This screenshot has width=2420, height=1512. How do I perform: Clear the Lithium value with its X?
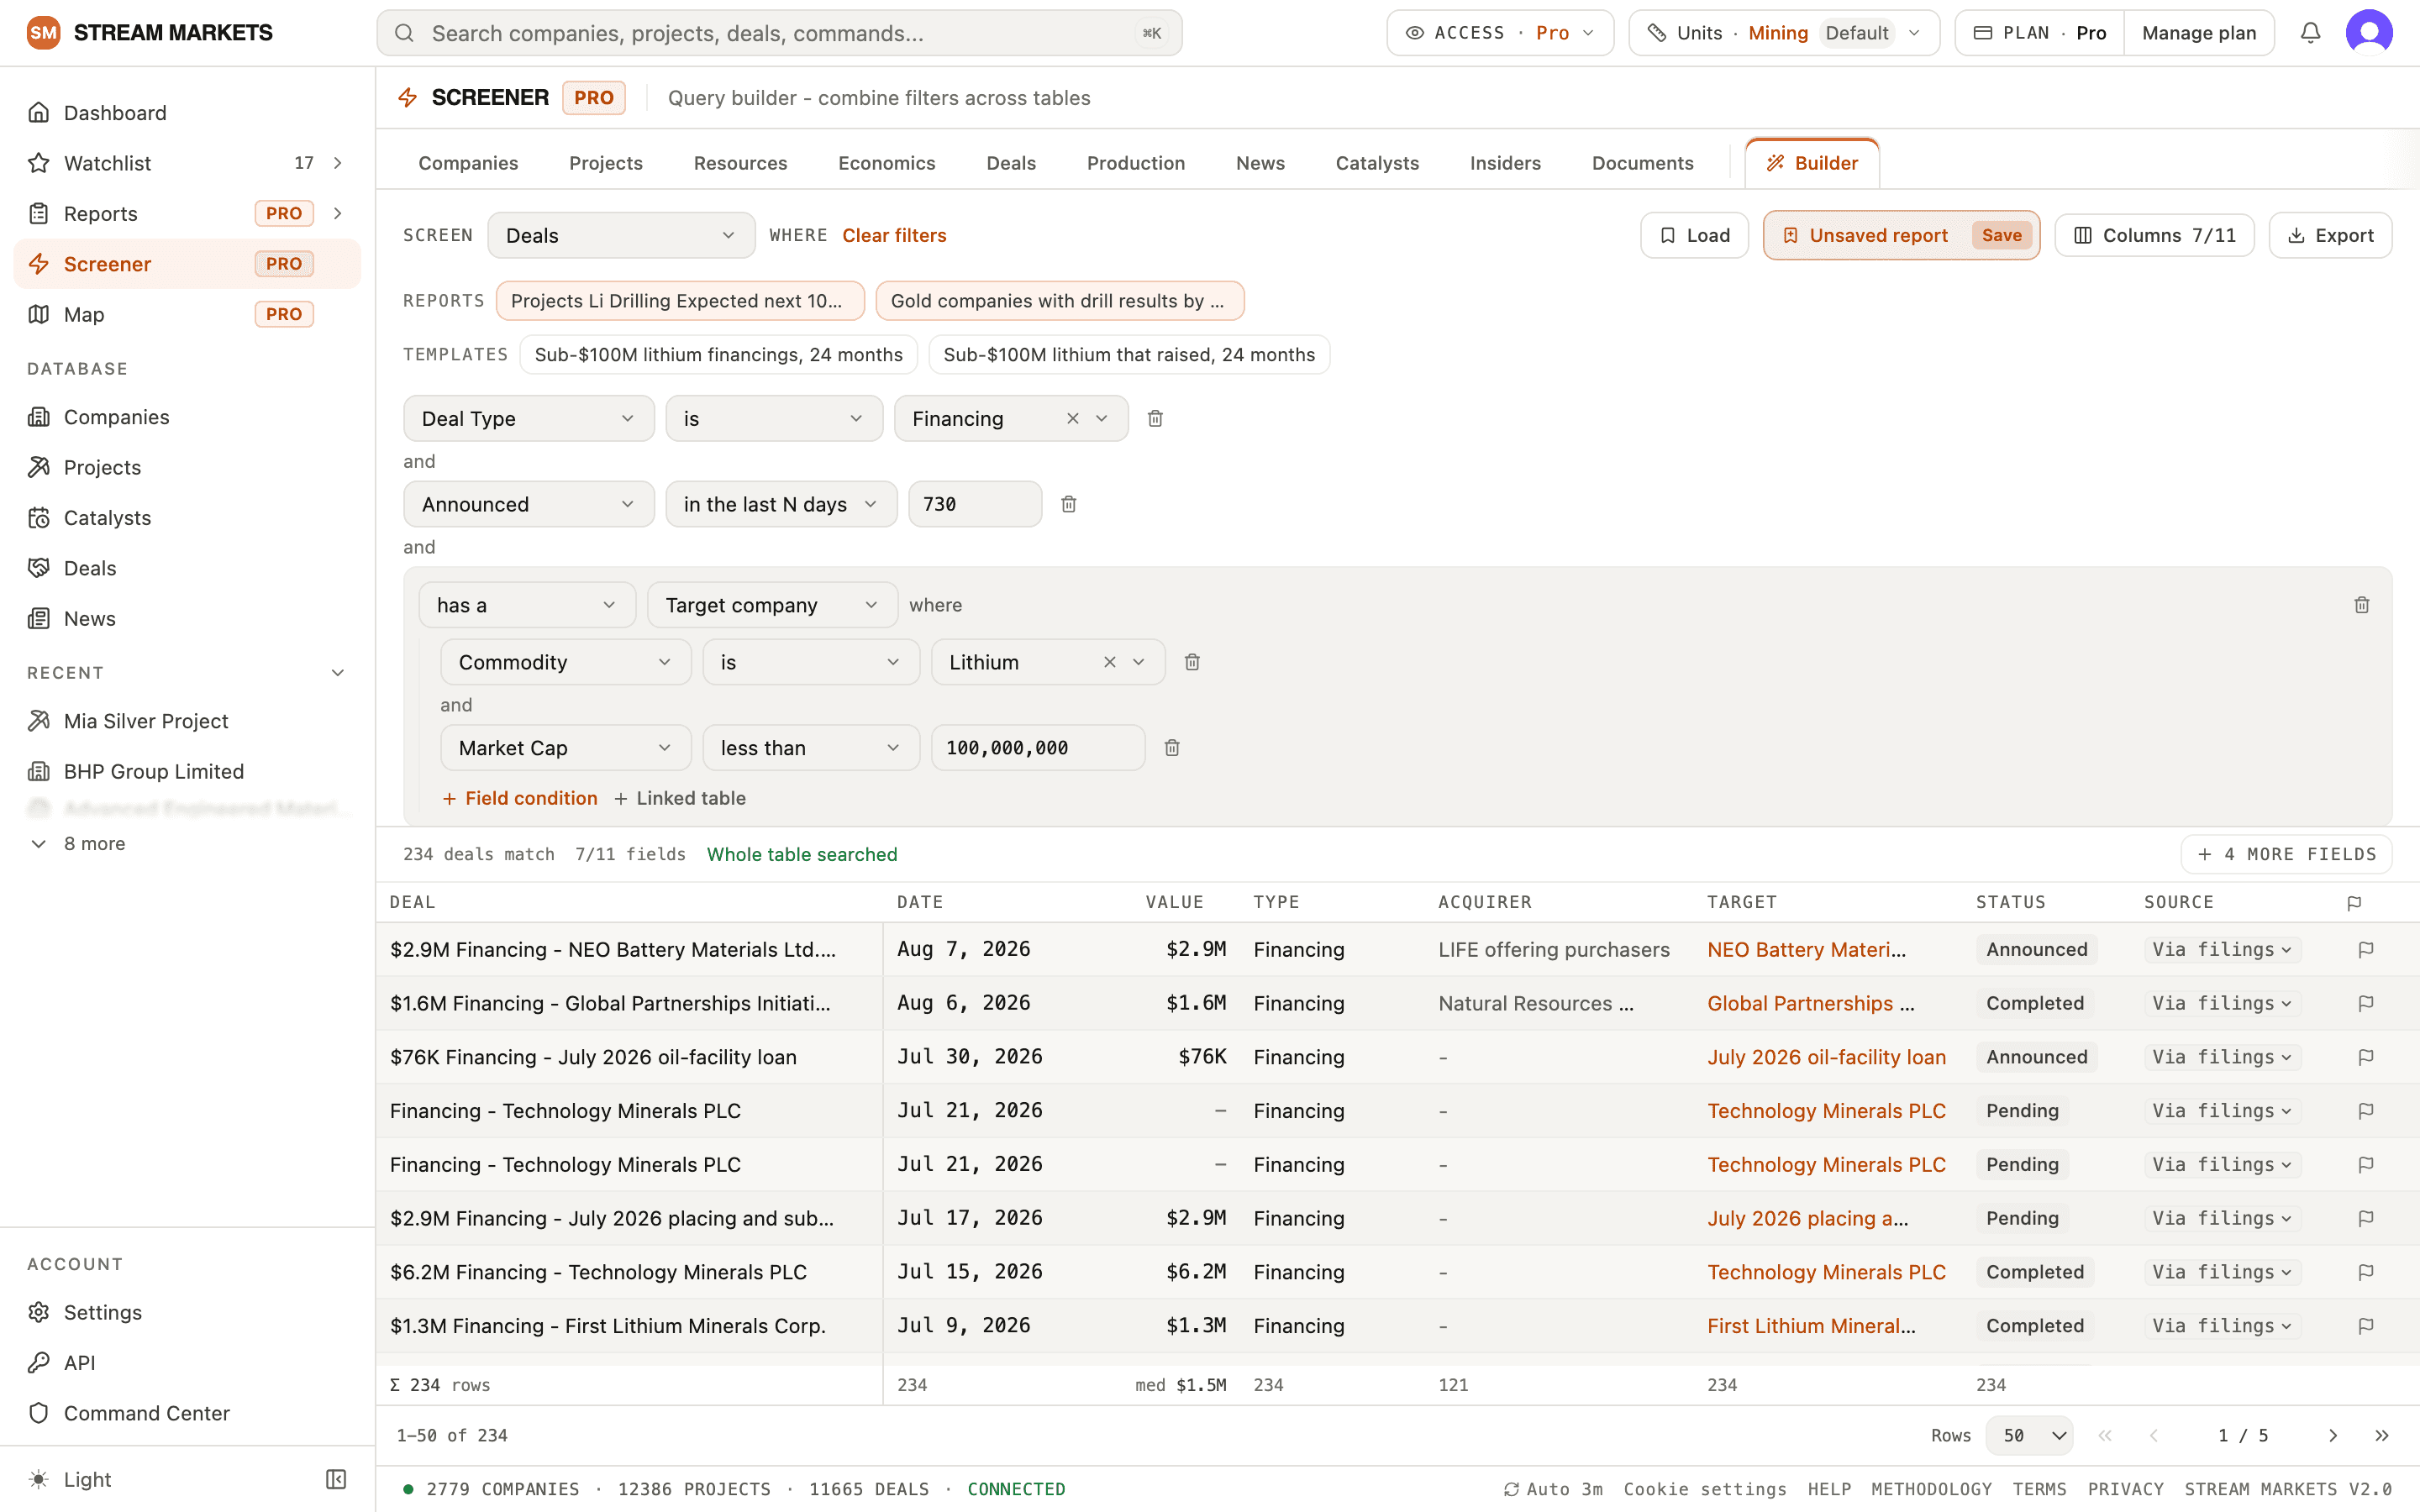tap(1109, 662)
